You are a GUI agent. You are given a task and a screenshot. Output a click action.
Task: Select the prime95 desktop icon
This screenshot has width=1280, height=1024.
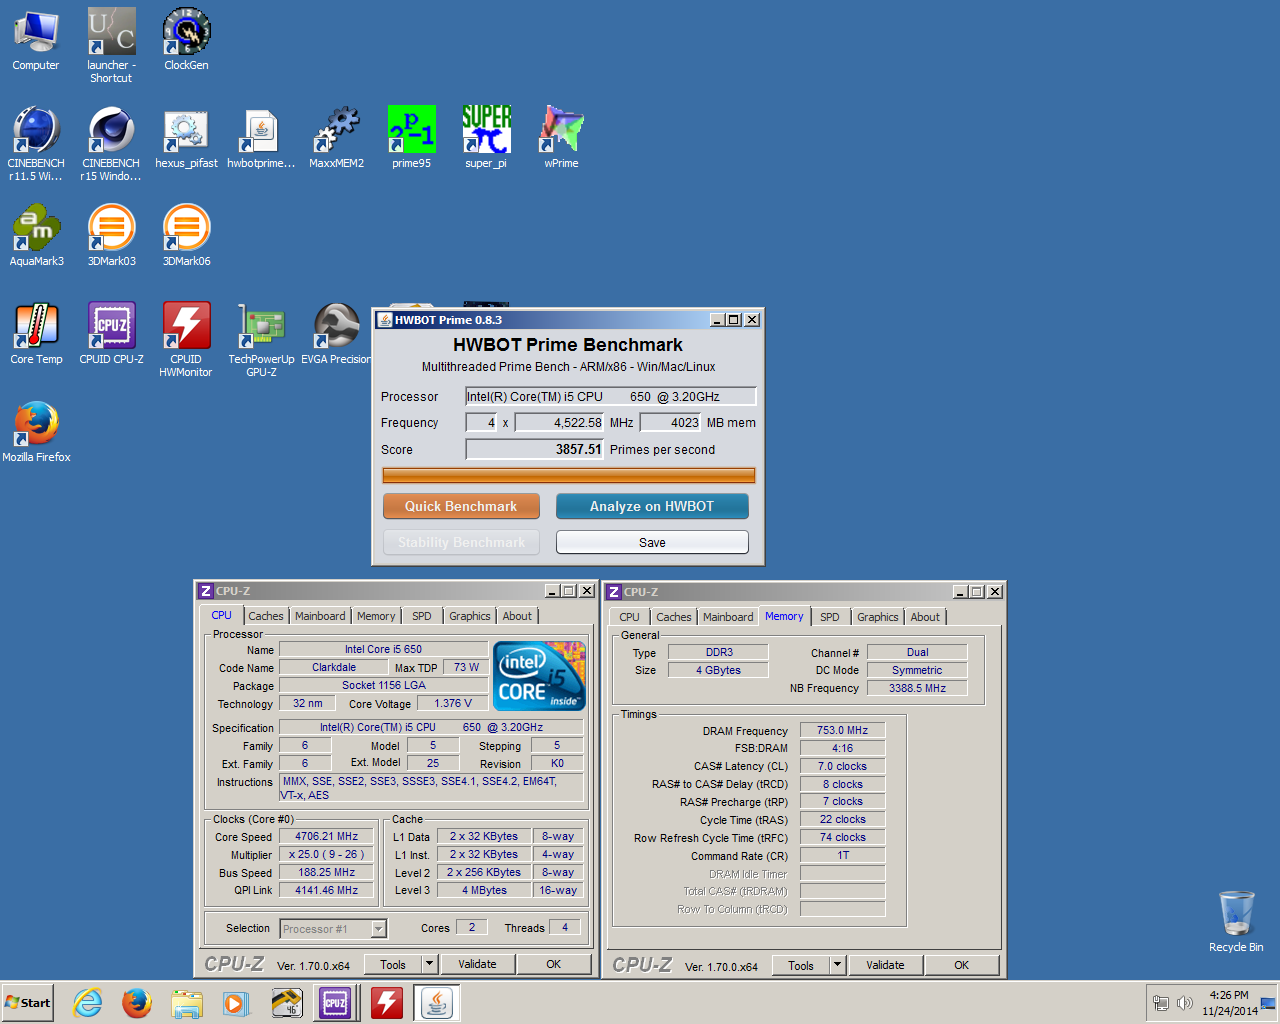[x=411, y=138]
